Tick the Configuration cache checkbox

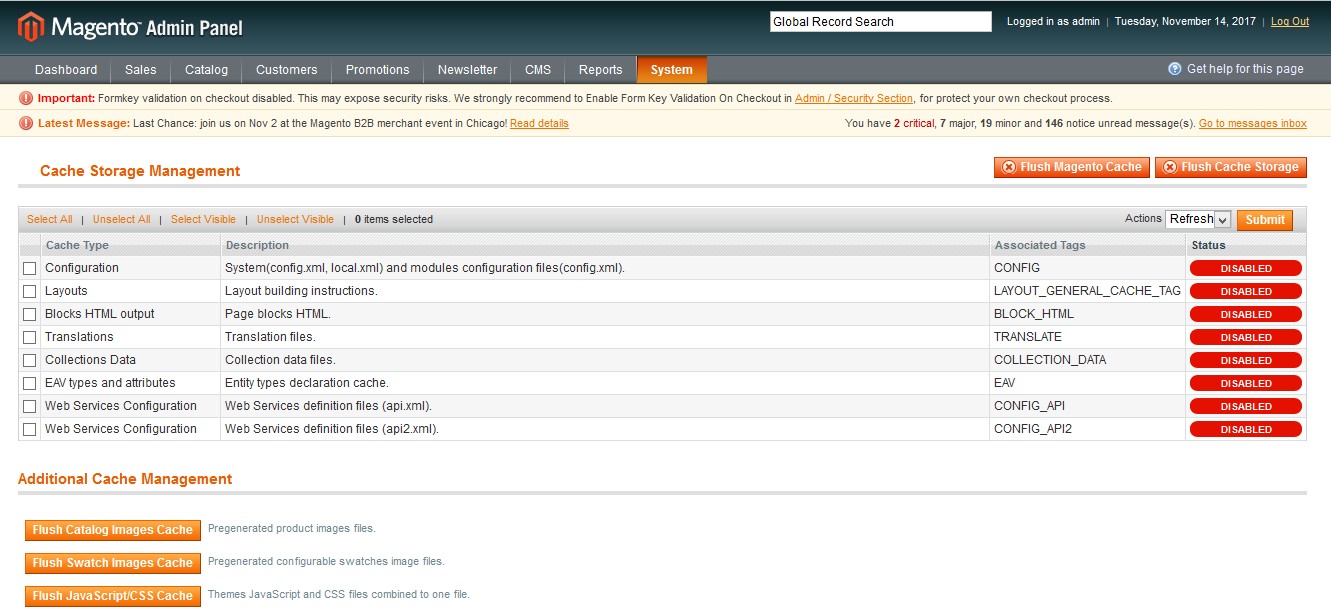[30, 268]
